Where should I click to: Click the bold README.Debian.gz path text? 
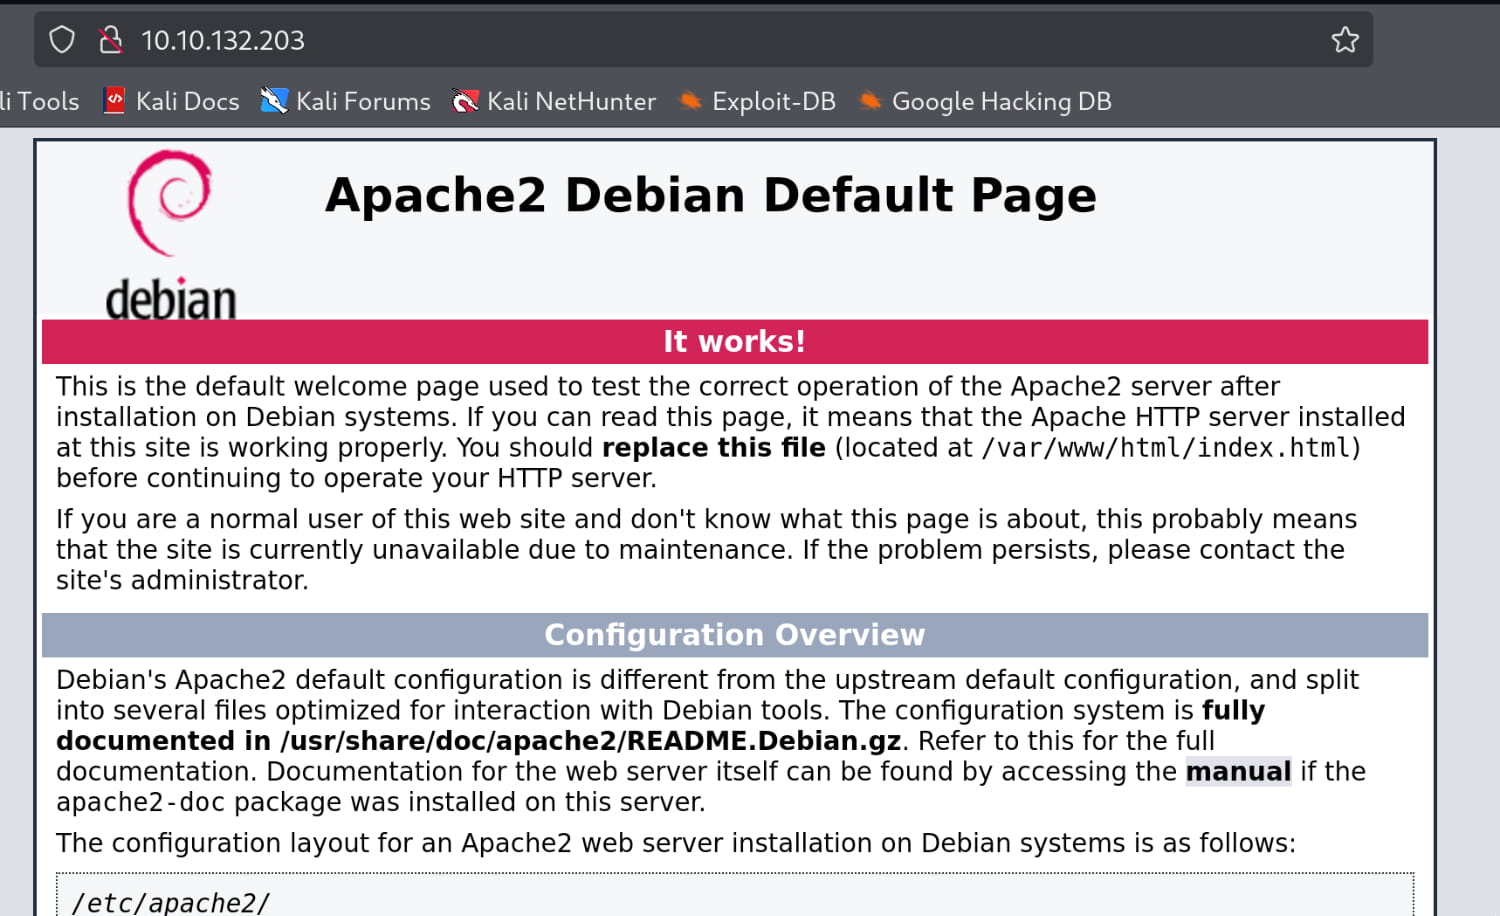coord(590,741)
